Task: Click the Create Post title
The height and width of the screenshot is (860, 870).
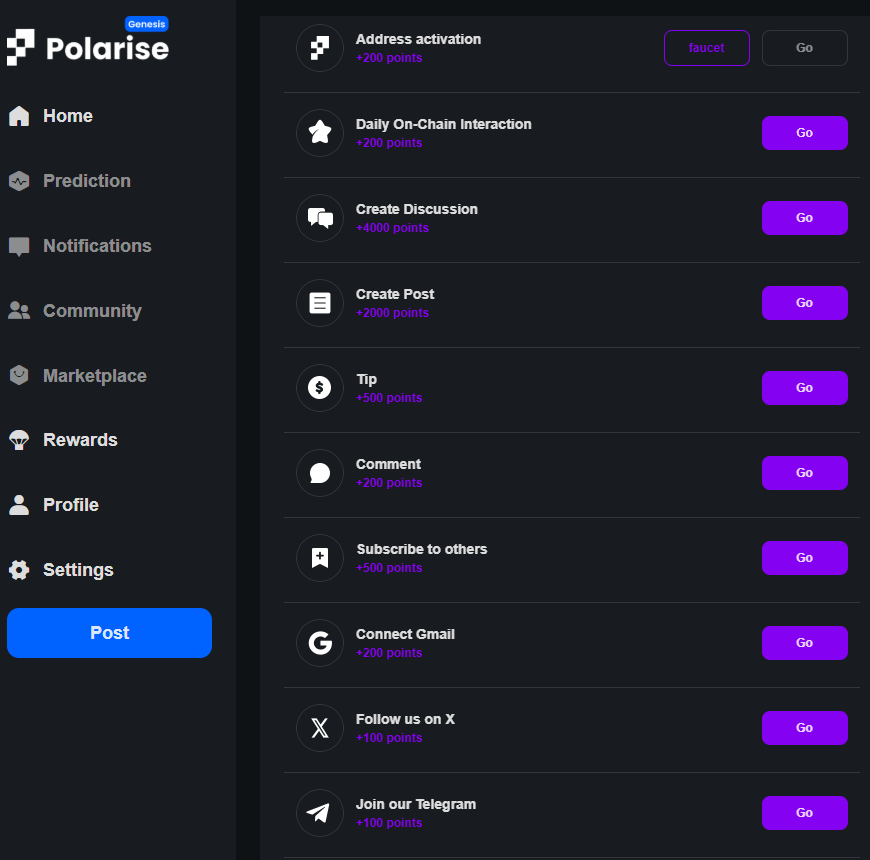Action: [395, 294]
